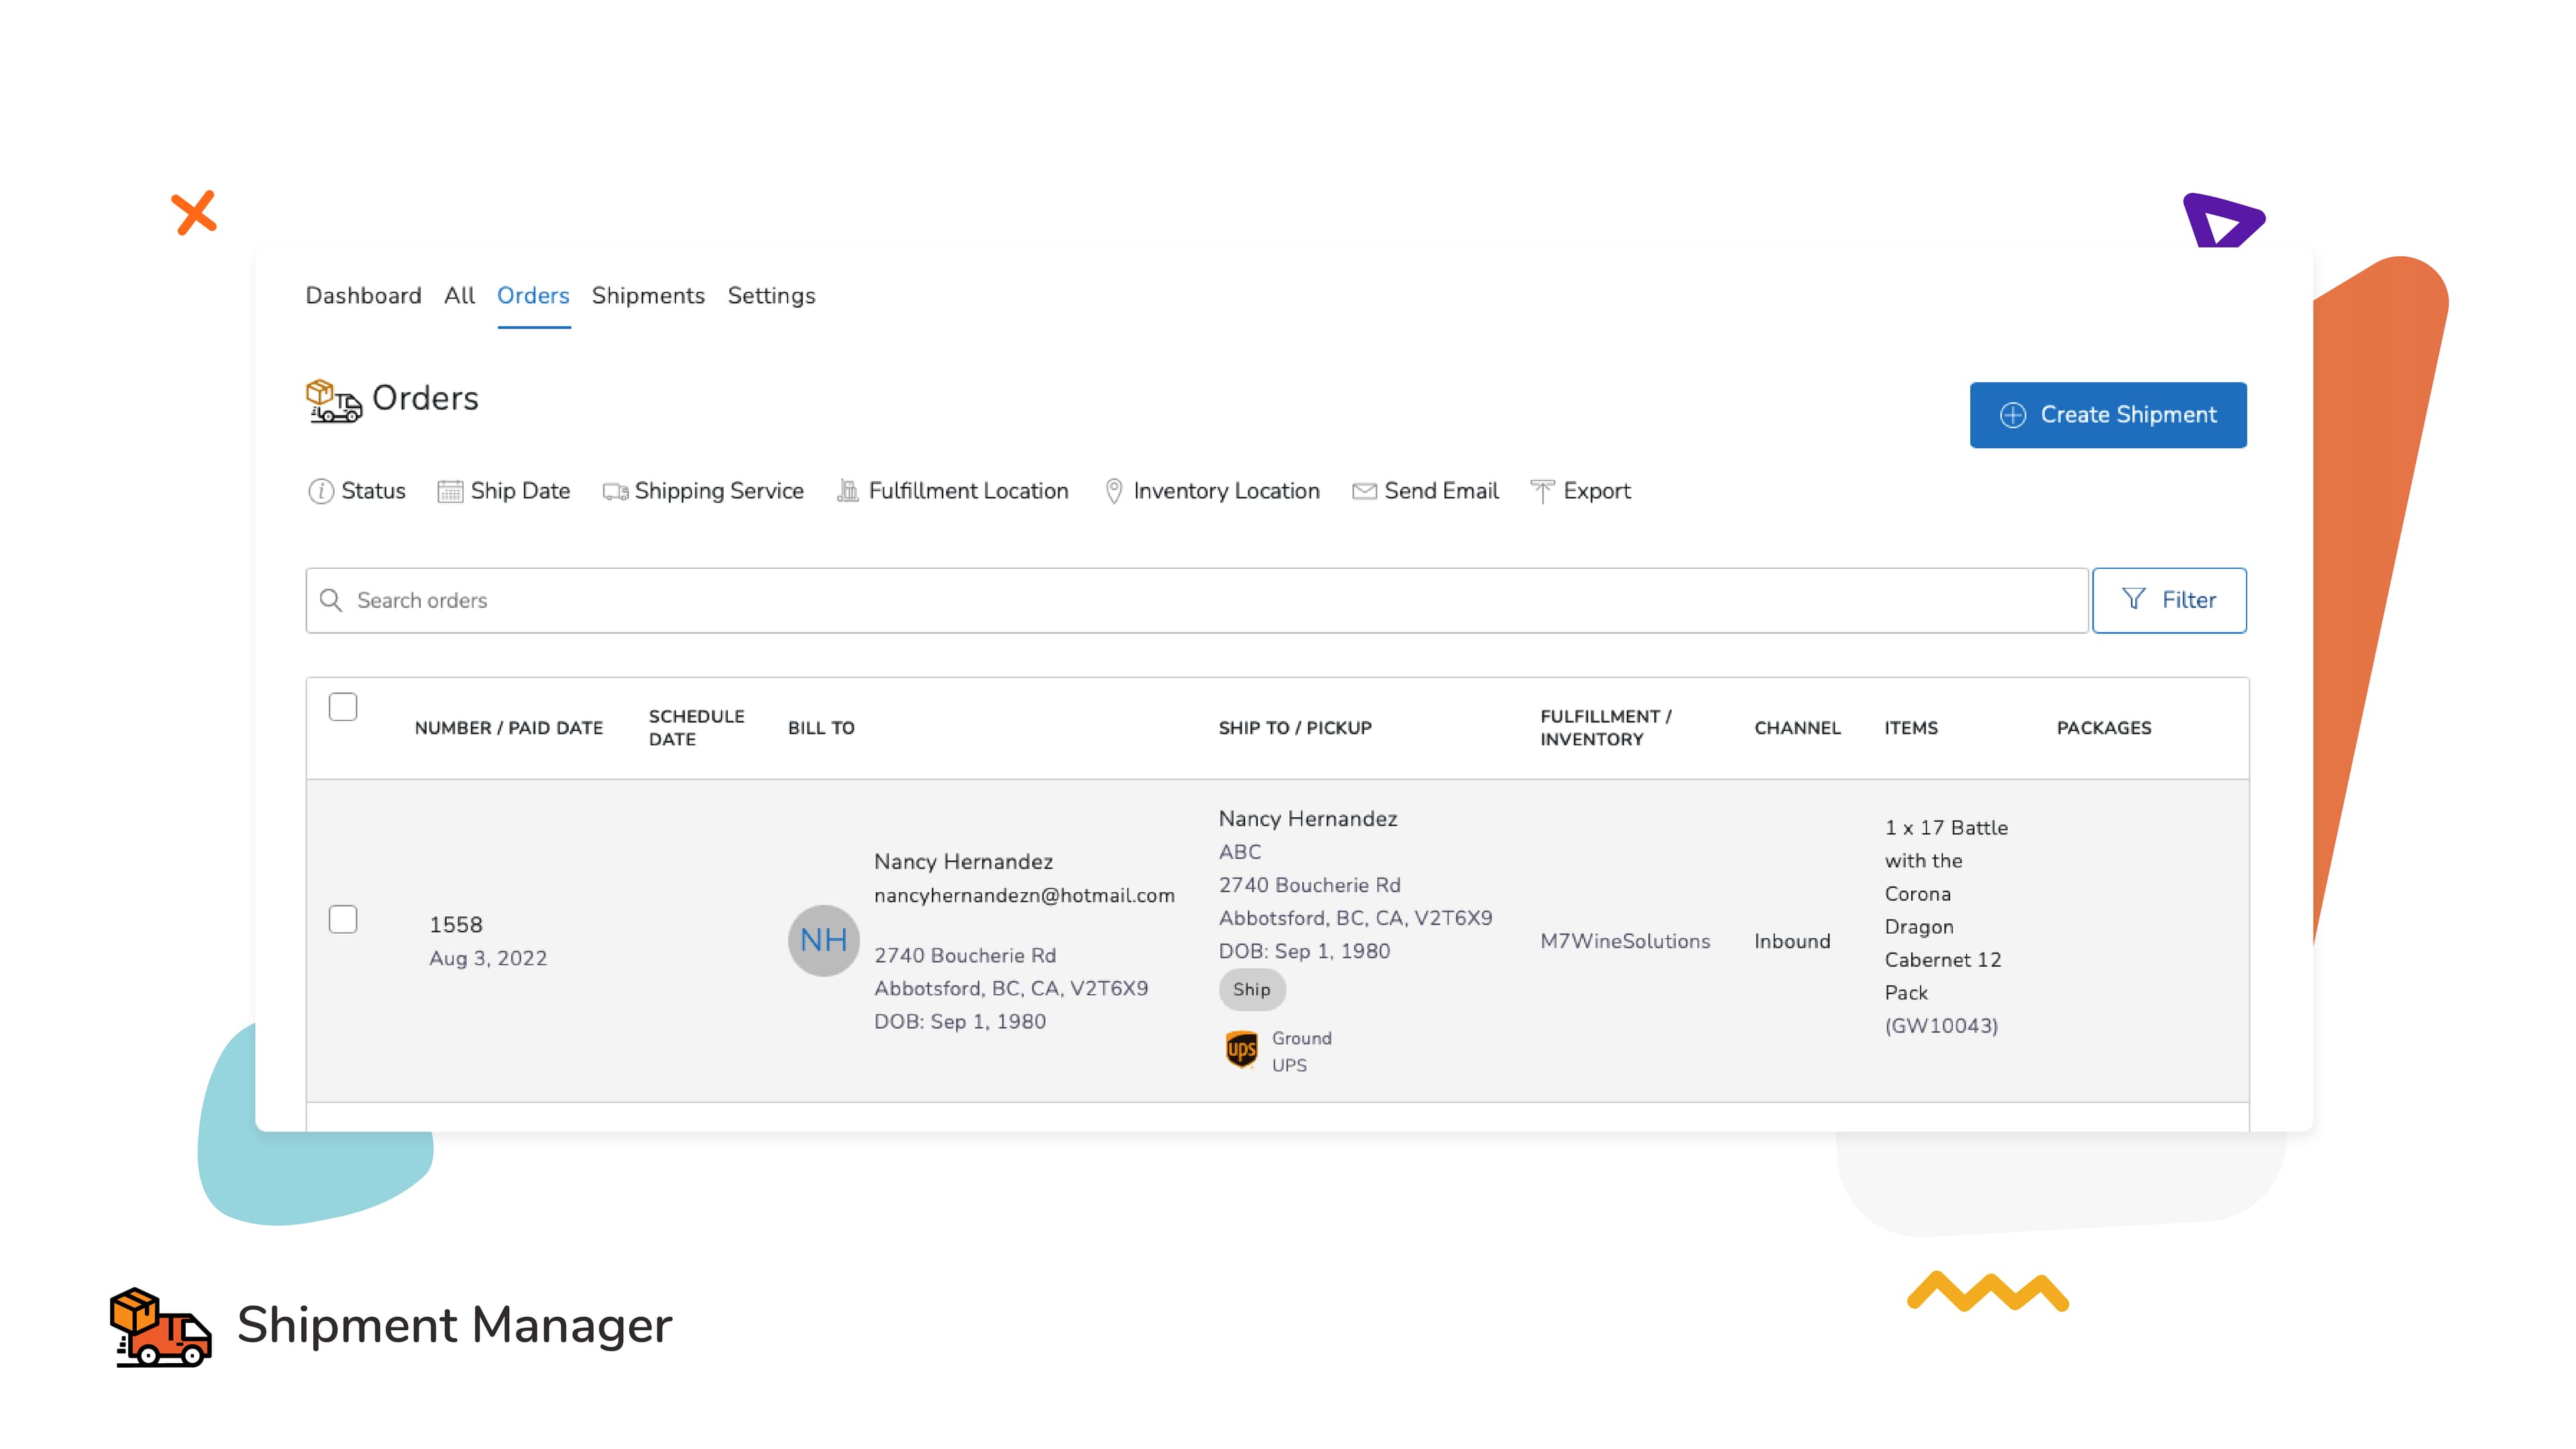Click the Status info icon
Image resolution: width=2576 pixels, height=1449 pixels.
pos(321,491)
